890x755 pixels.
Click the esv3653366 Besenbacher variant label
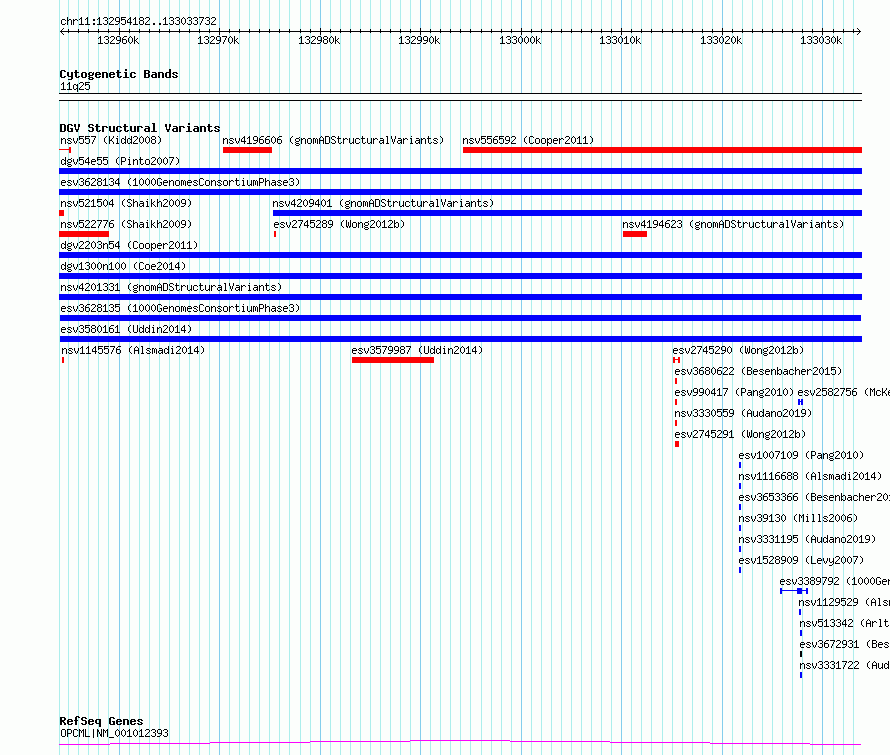[x=814, y=497]
